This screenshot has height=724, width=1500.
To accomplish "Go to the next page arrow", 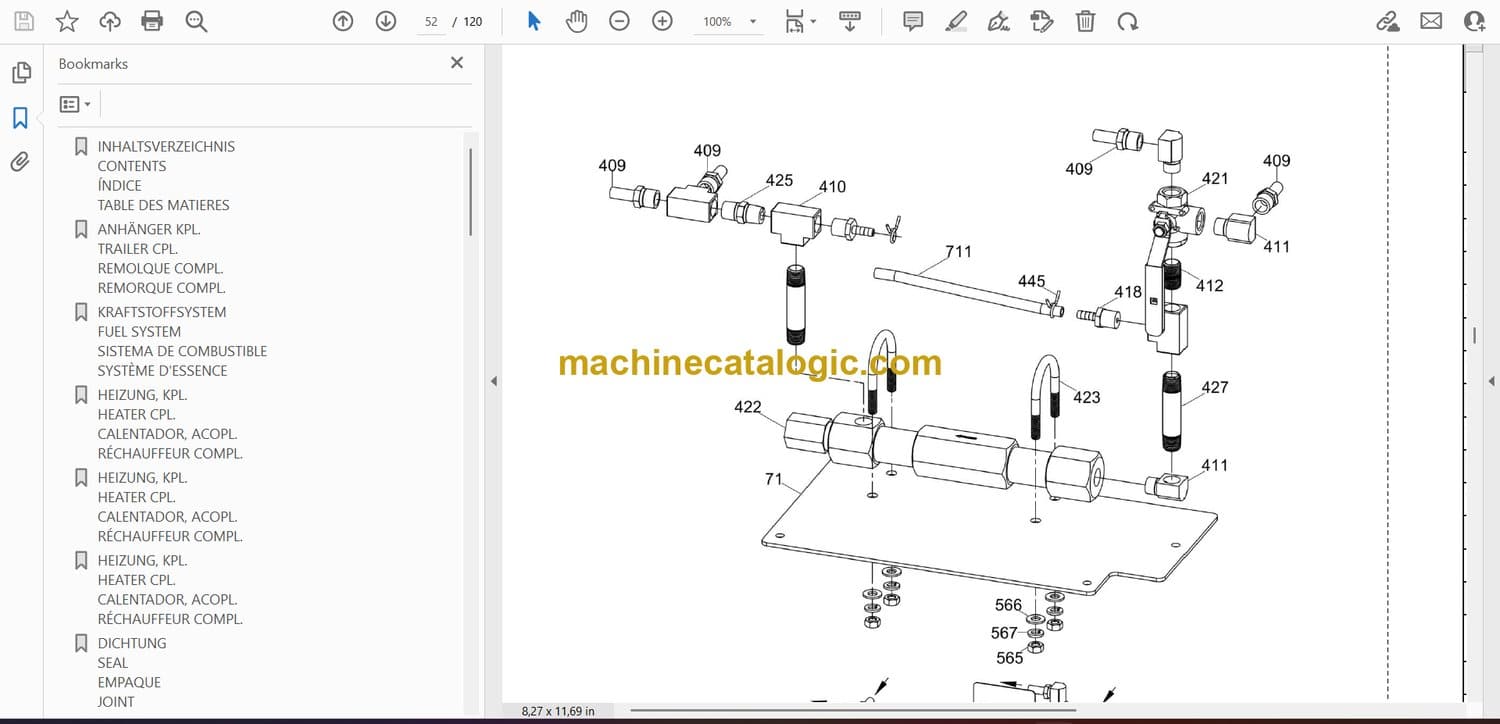I will point(386,21).
